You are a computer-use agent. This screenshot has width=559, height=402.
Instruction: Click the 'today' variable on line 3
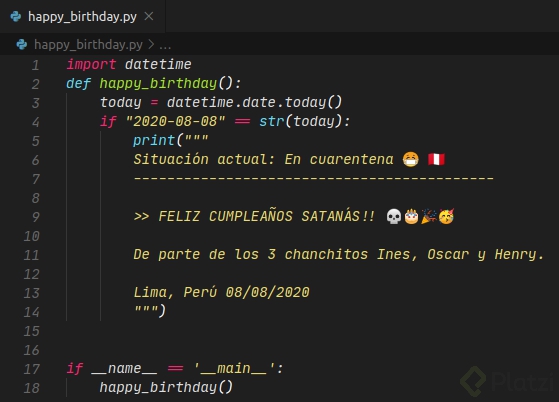[x=120, y=103]
